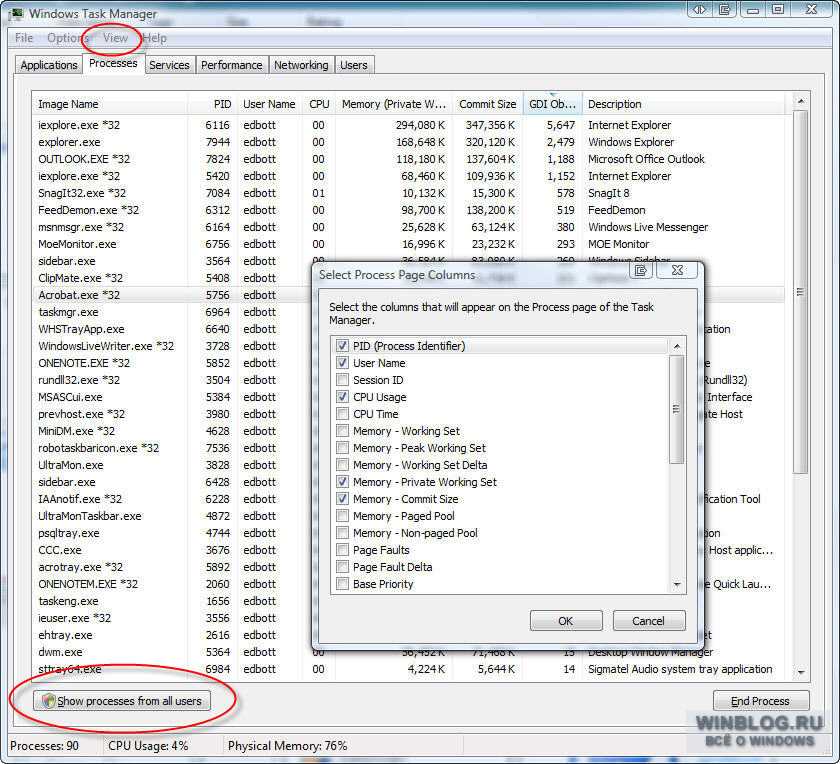Enable the Session ID column
840x764 pixels.
point(342,380)
